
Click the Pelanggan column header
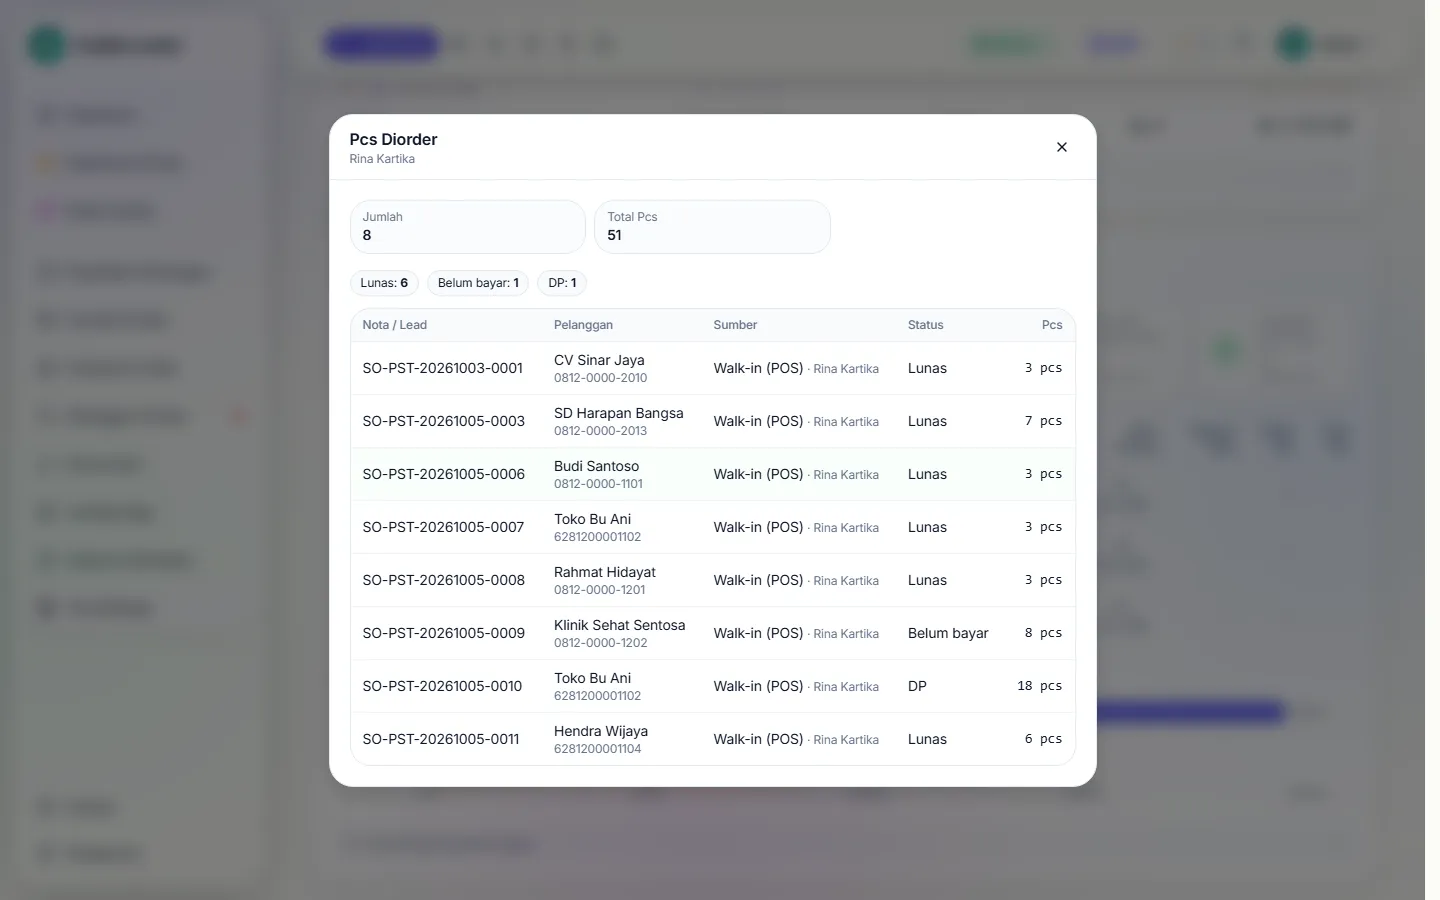583,325
